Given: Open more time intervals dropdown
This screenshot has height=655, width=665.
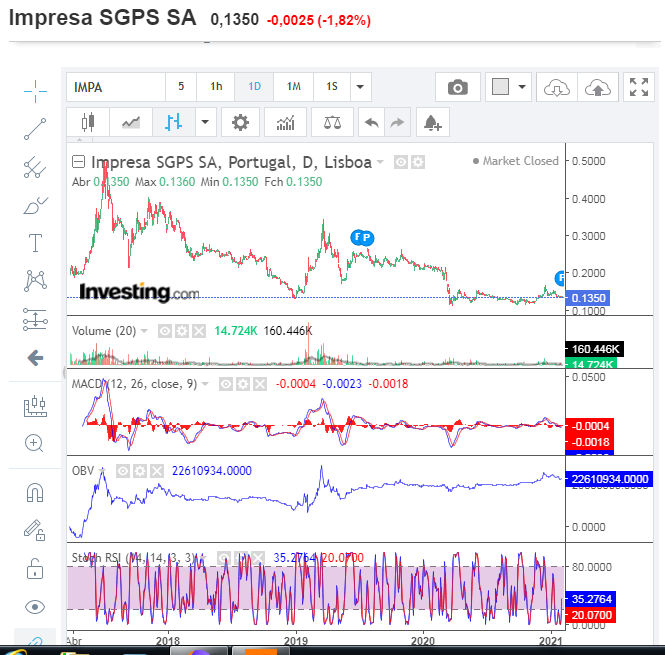Looking at the screenshot, I should [360, 87].
